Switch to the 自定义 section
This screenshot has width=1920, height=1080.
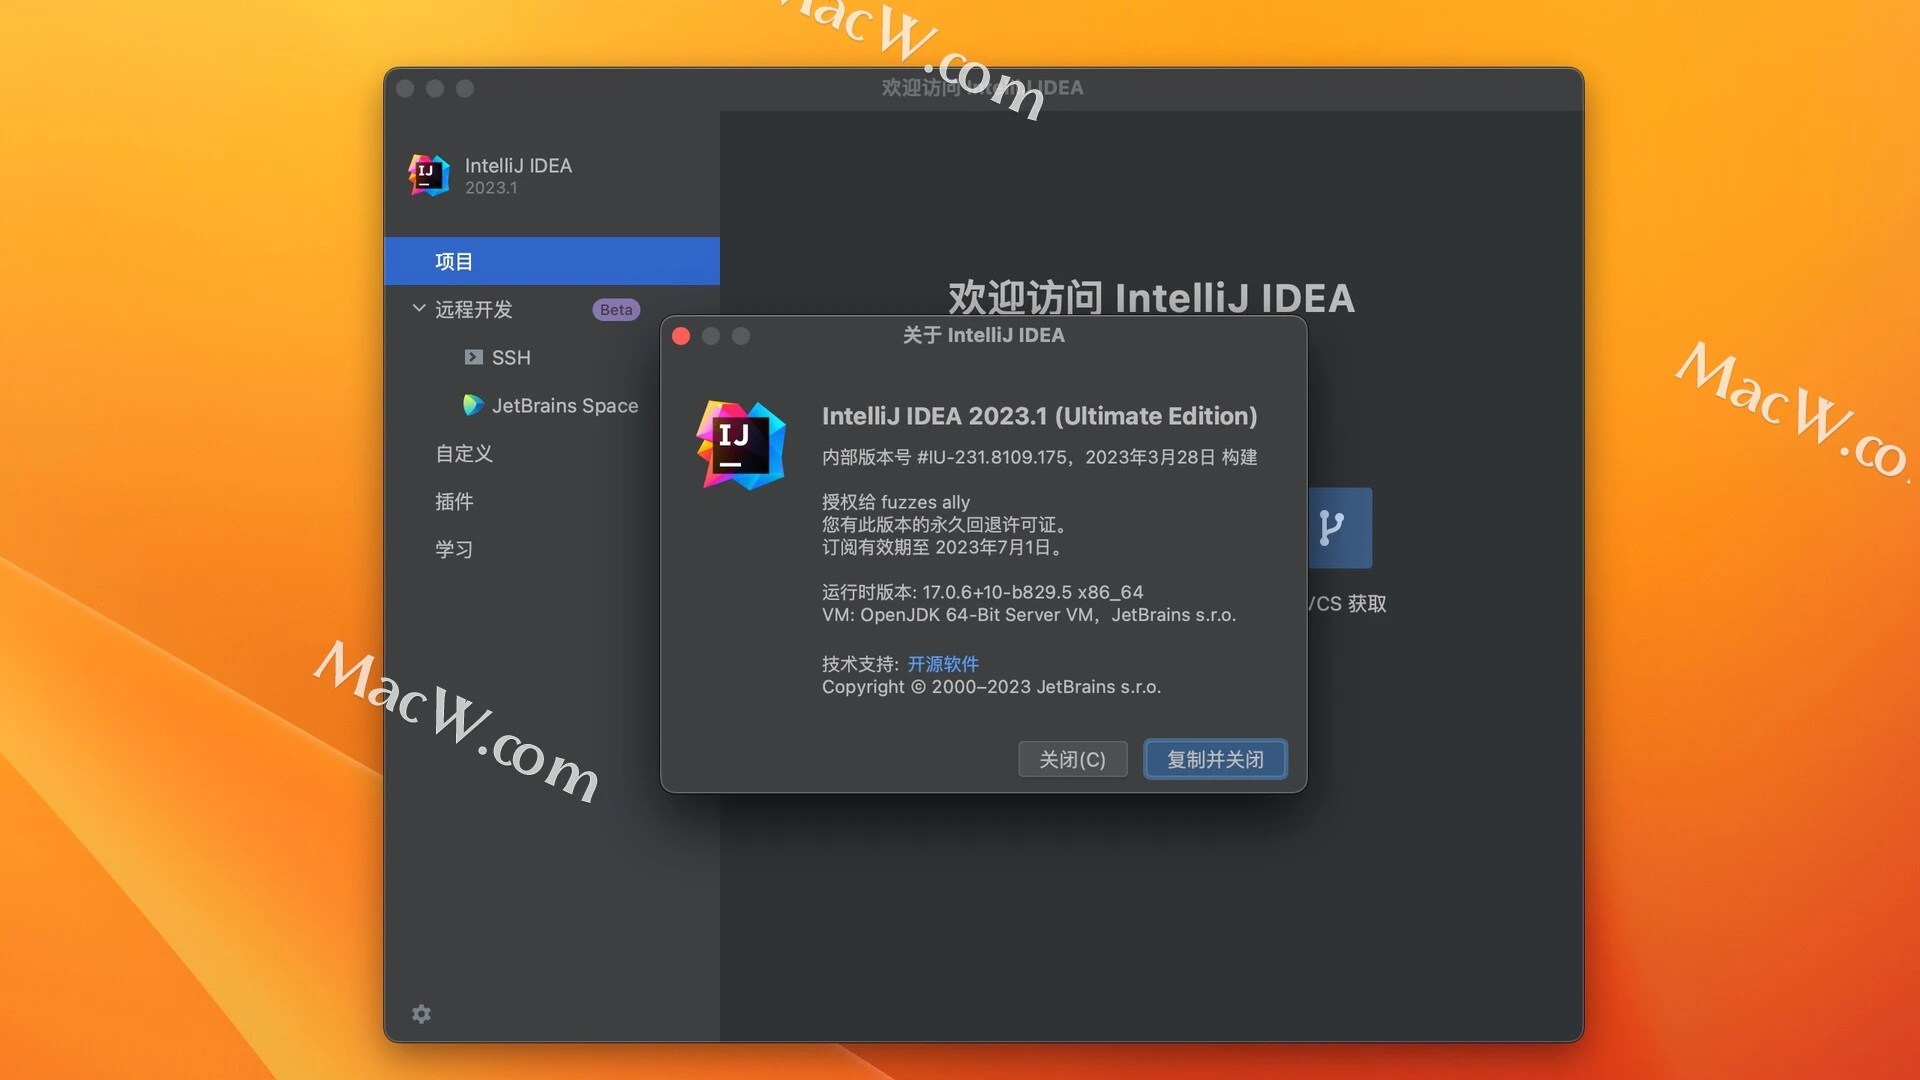(x=464, y=453)
